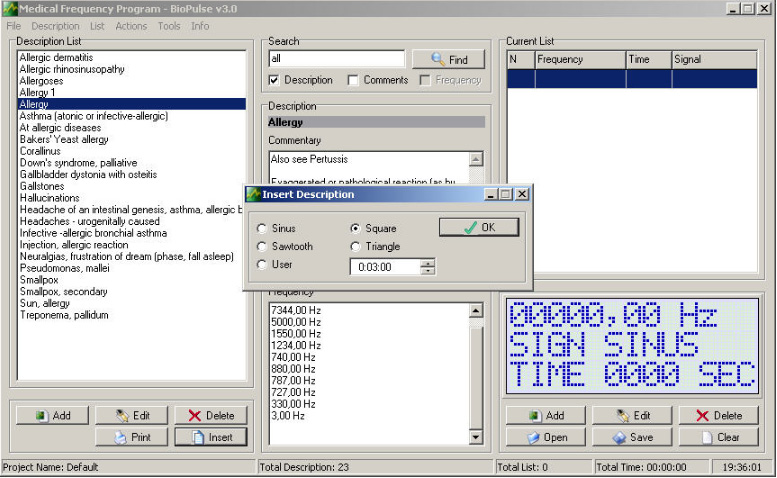The image size is (777, 478).
Task: Click Save button with disk icon
Action: coord(632,437)
